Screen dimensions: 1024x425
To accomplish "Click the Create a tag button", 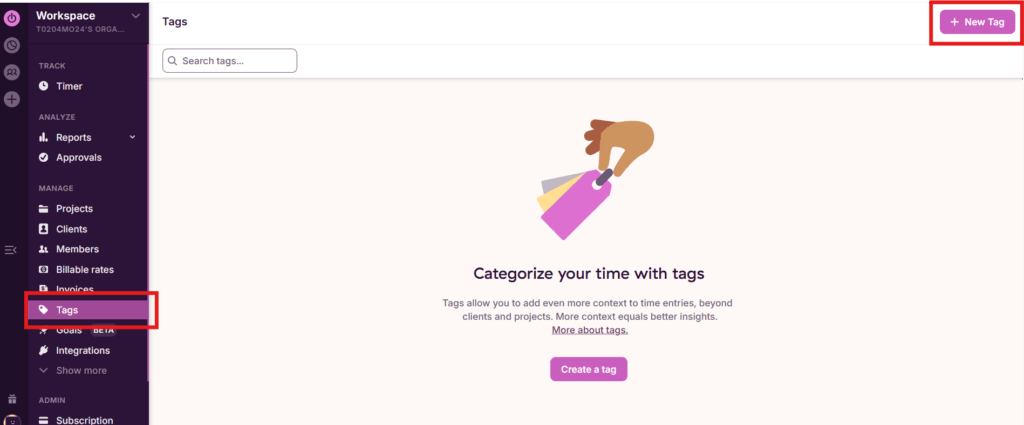I will click(x=588, y=369).
